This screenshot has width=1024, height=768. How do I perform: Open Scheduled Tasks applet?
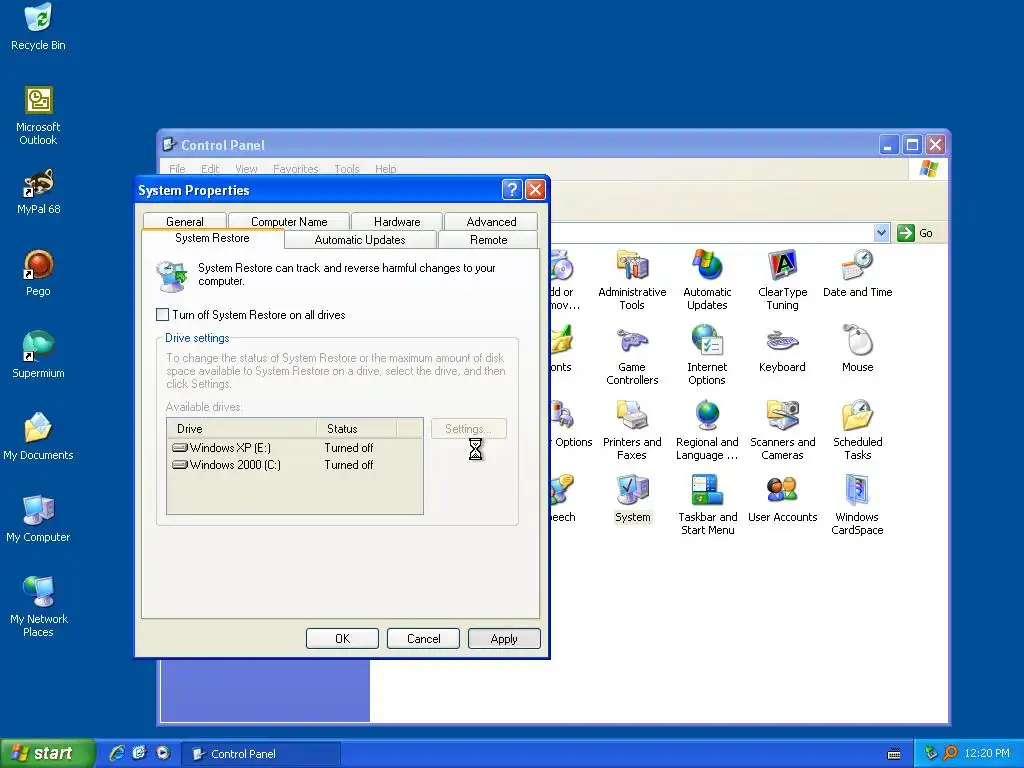[x=857, y=430]
